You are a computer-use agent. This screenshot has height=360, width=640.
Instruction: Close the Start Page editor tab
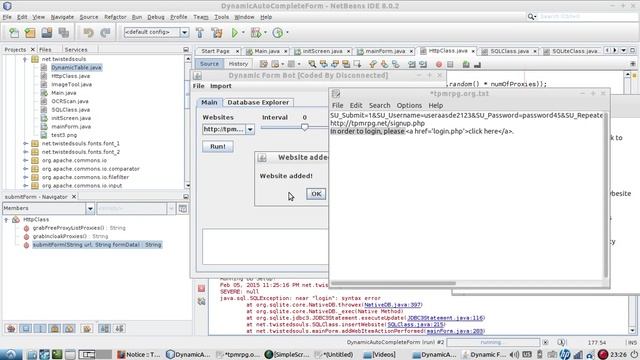pos(237,51)
